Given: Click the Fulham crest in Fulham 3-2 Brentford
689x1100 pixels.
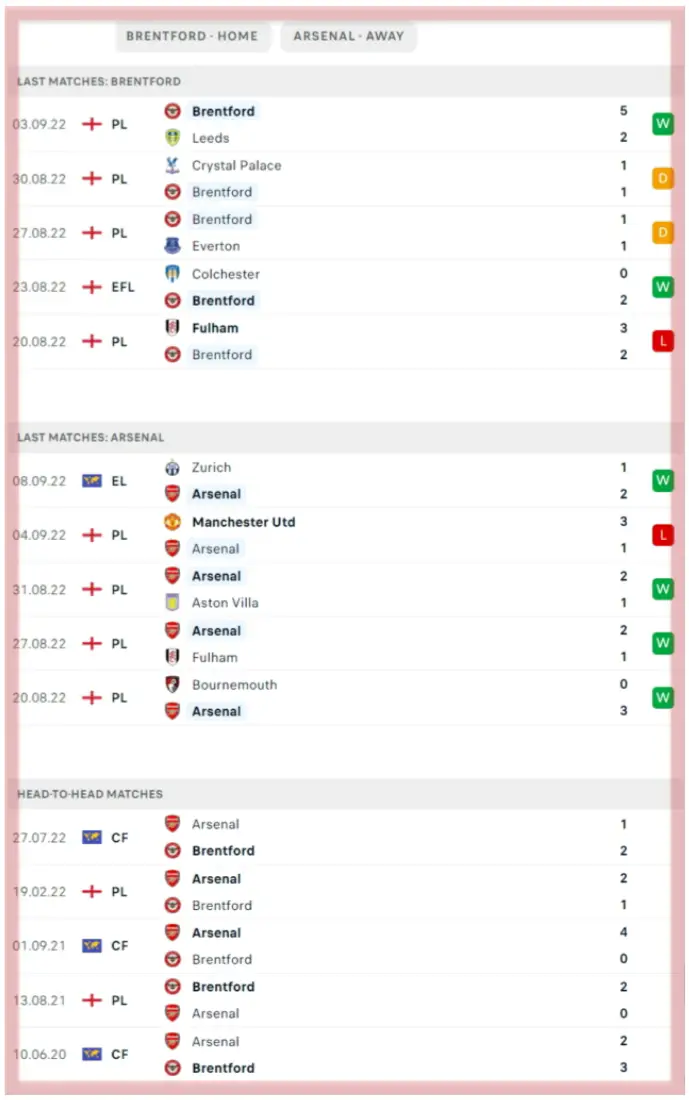Looking at the screenshot, I should (x=172, y=328).
